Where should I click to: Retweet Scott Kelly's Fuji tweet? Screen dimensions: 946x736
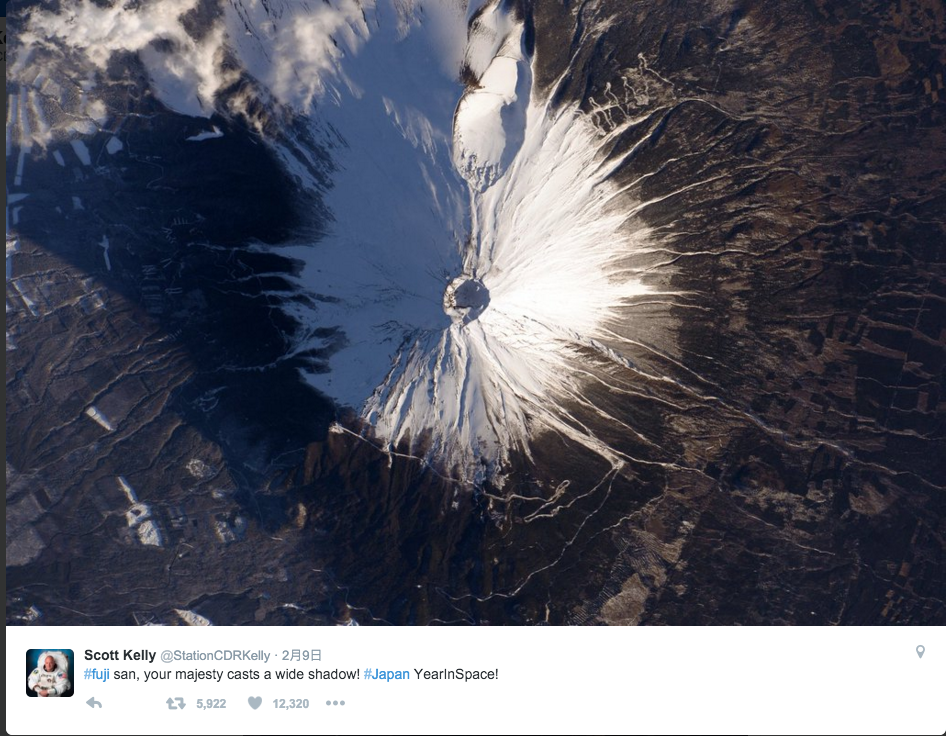point(176,703)
